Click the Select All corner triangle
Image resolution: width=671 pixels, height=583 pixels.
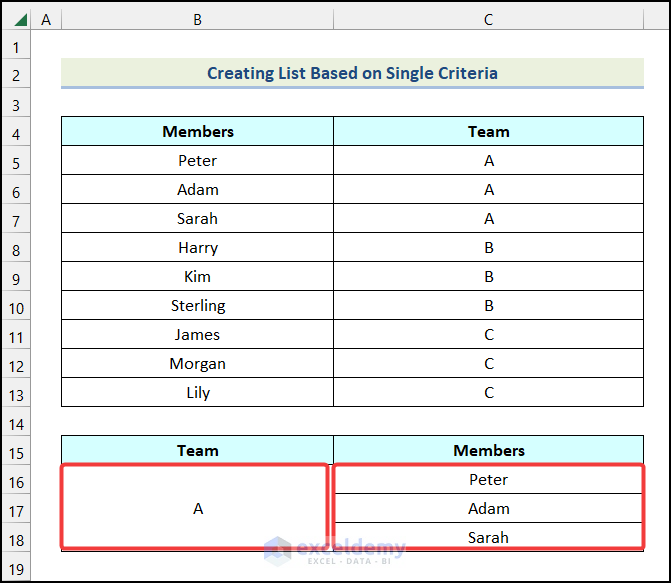(x=19, y=20)
